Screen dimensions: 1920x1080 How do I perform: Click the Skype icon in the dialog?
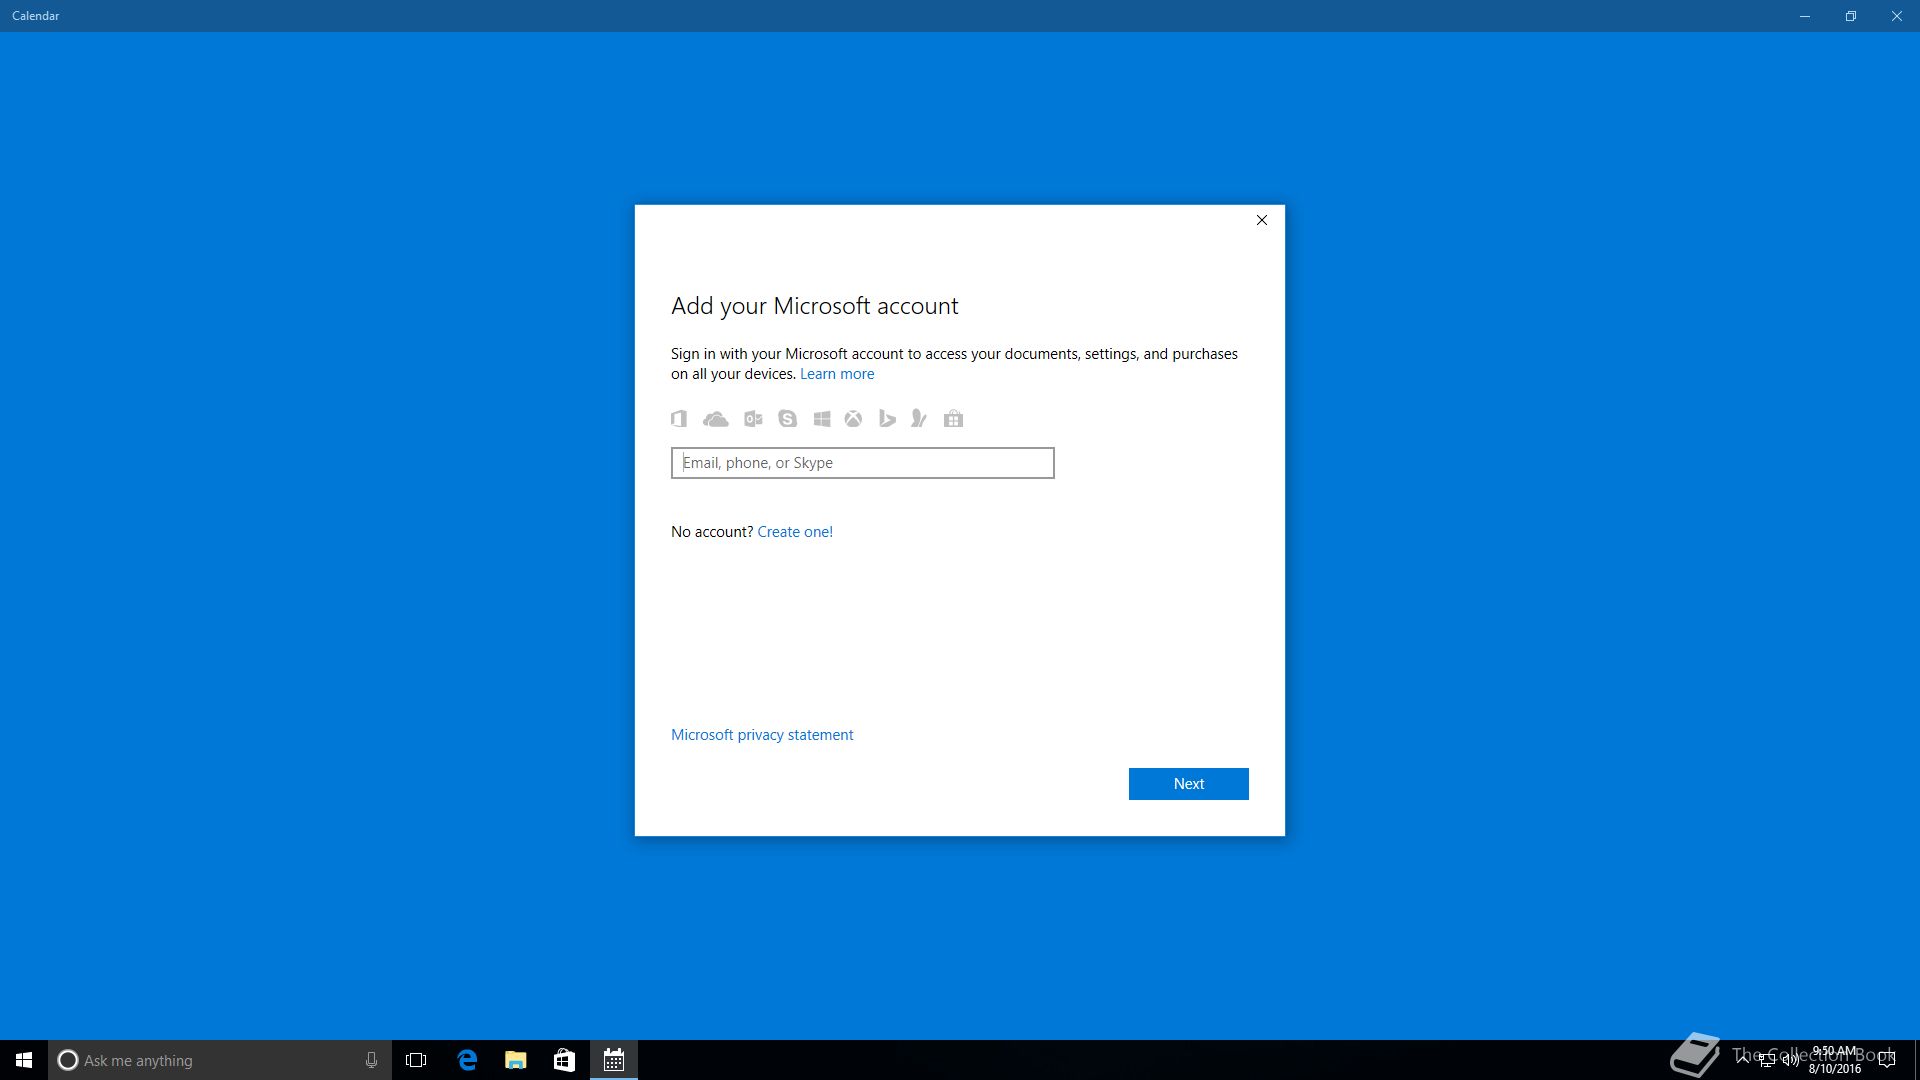point(788,419)
